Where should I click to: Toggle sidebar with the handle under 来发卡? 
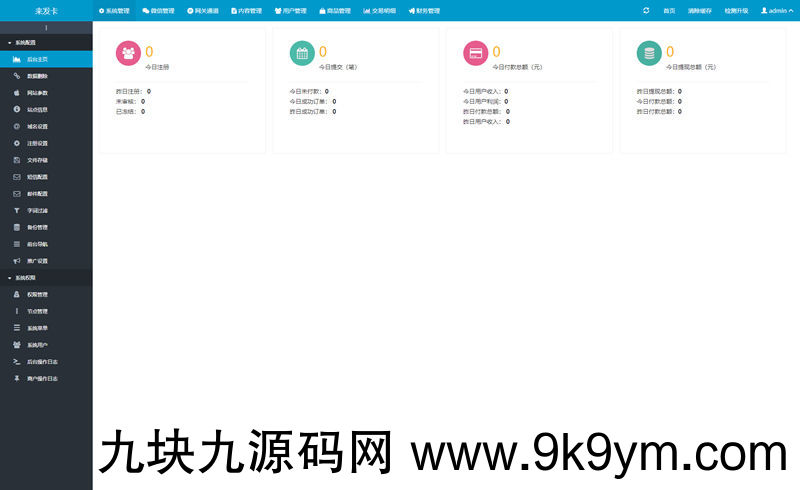click(46, 28)
